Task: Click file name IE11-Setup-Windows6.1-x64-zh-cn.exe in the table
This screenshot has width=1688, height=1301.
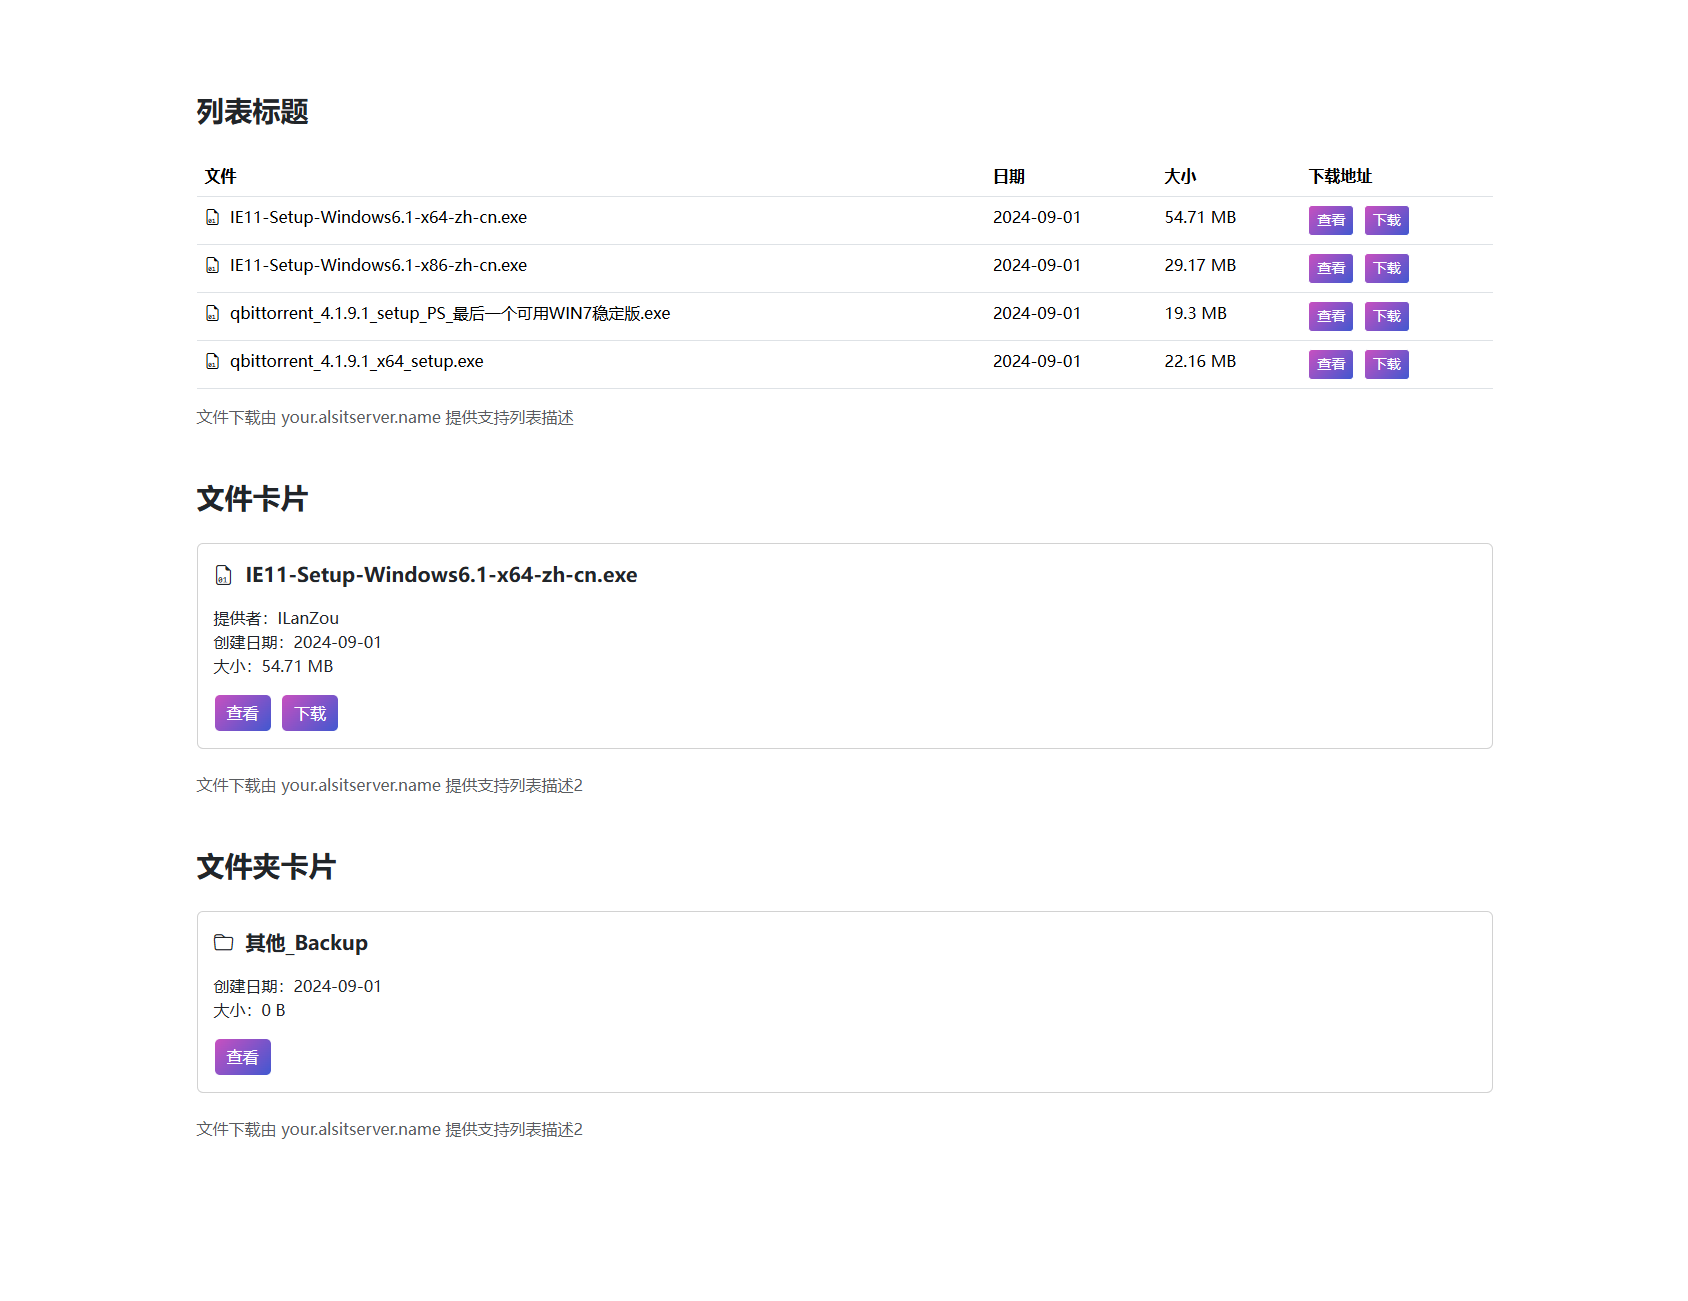Action: 378,217
